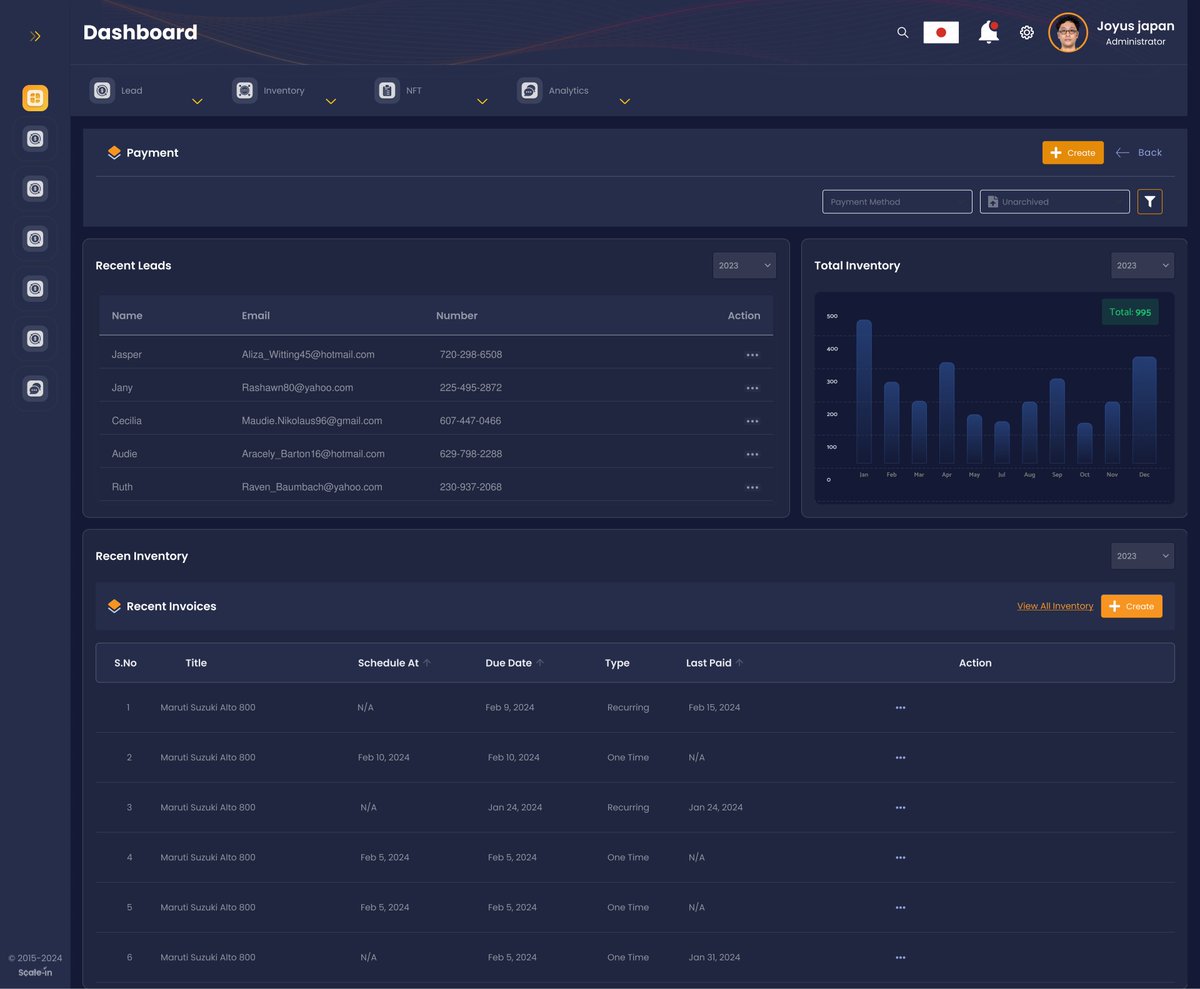Expand the Lead navigation dropdown chevron

click(x=197, y=101)
